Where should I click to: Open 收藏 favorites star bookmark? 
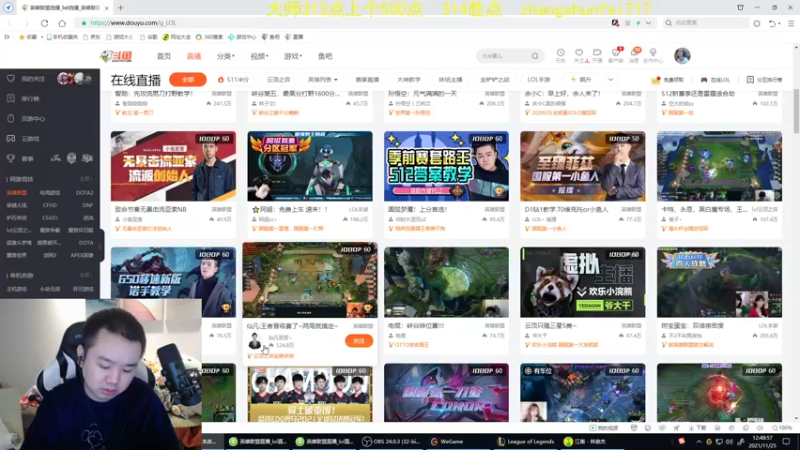click(x=28, y=37)
